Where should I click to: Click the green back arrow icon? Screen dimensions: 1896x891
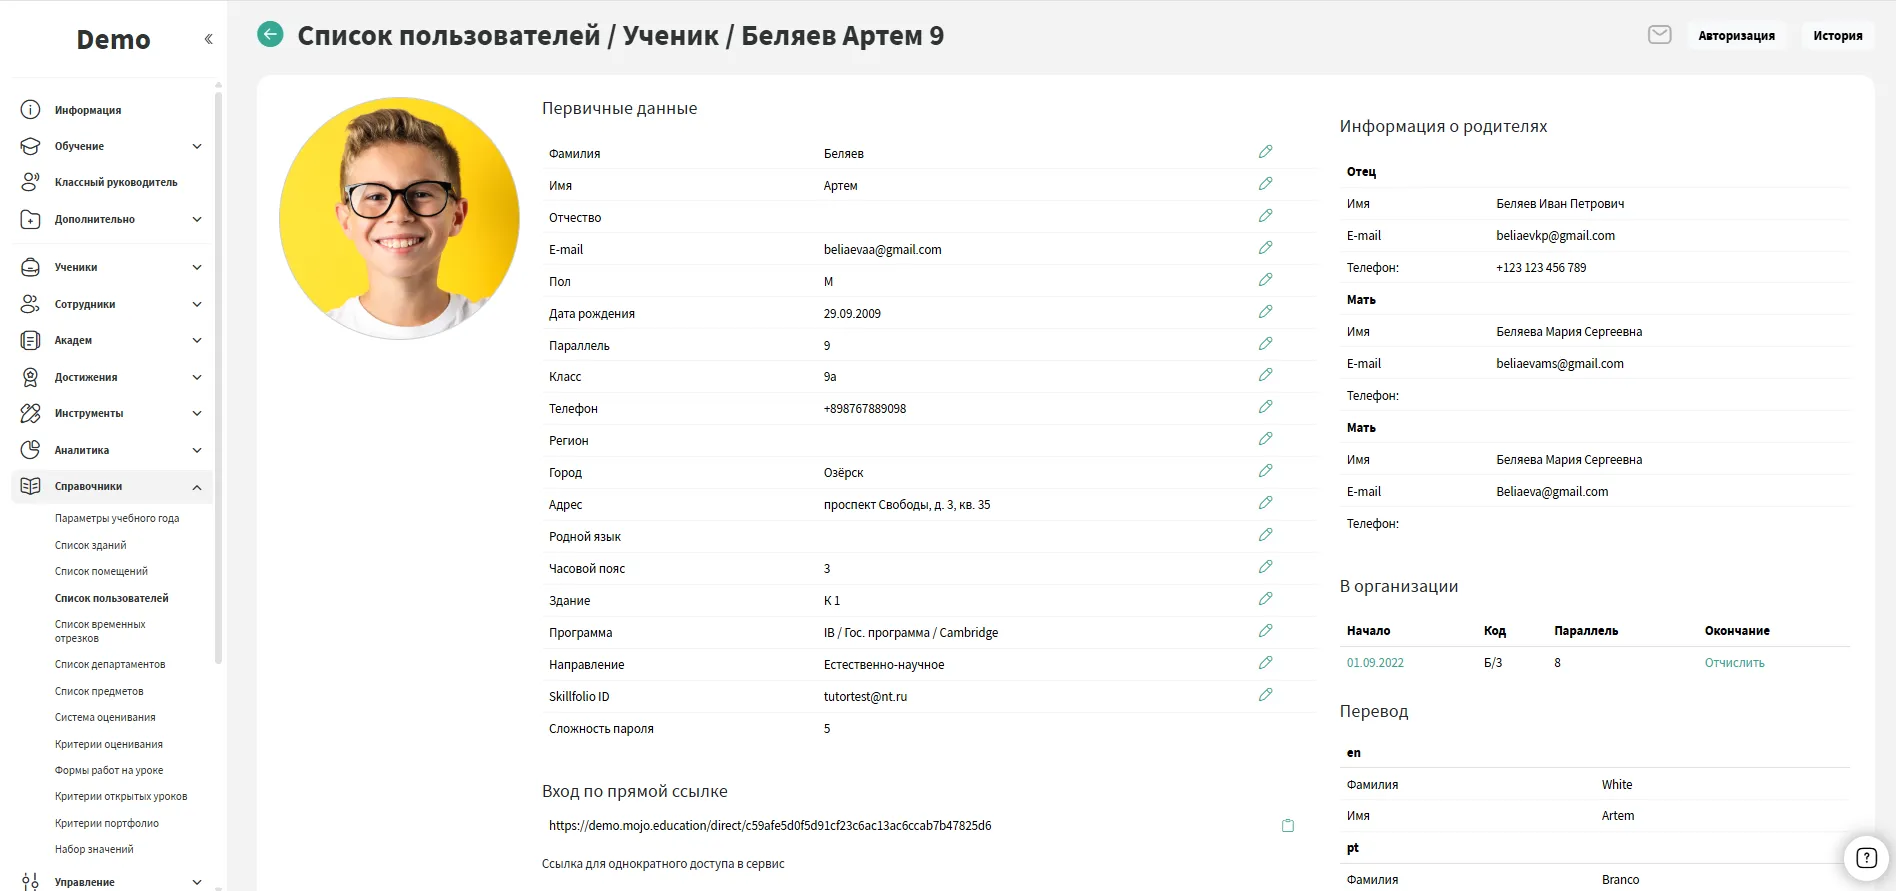270,35
